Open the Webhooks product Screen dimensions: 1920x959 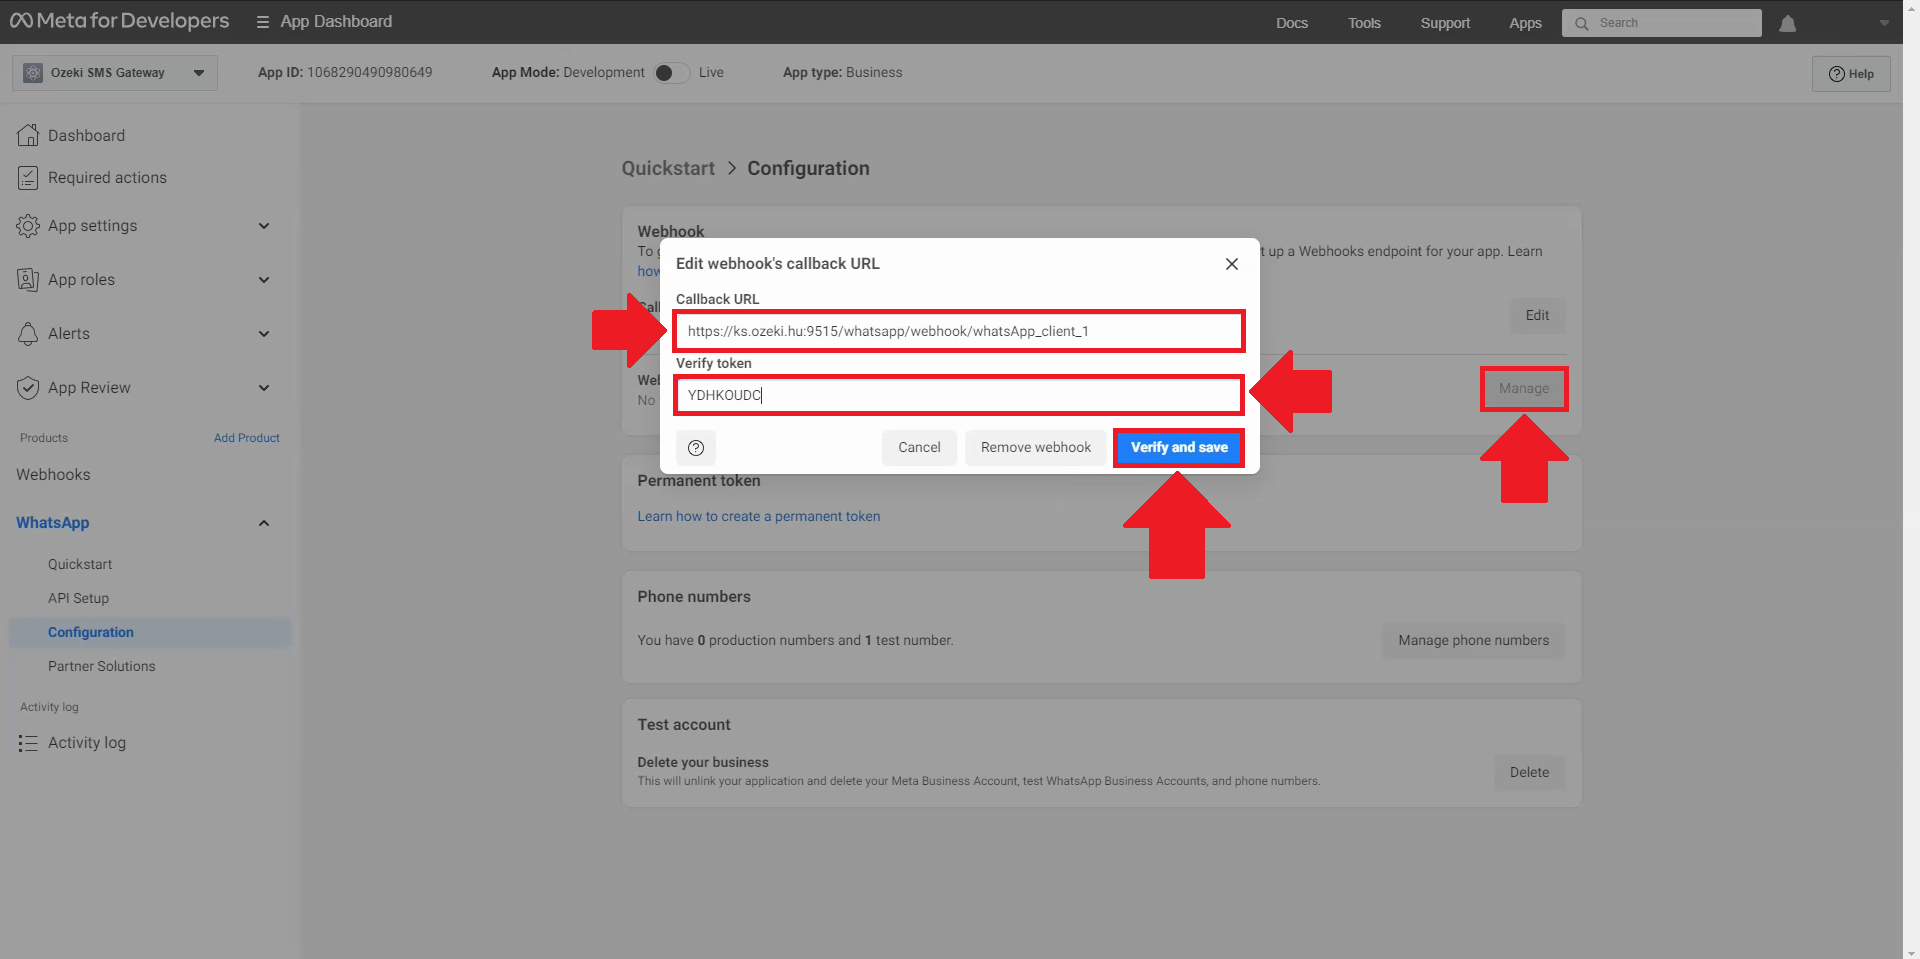click(x=53, y=475)
